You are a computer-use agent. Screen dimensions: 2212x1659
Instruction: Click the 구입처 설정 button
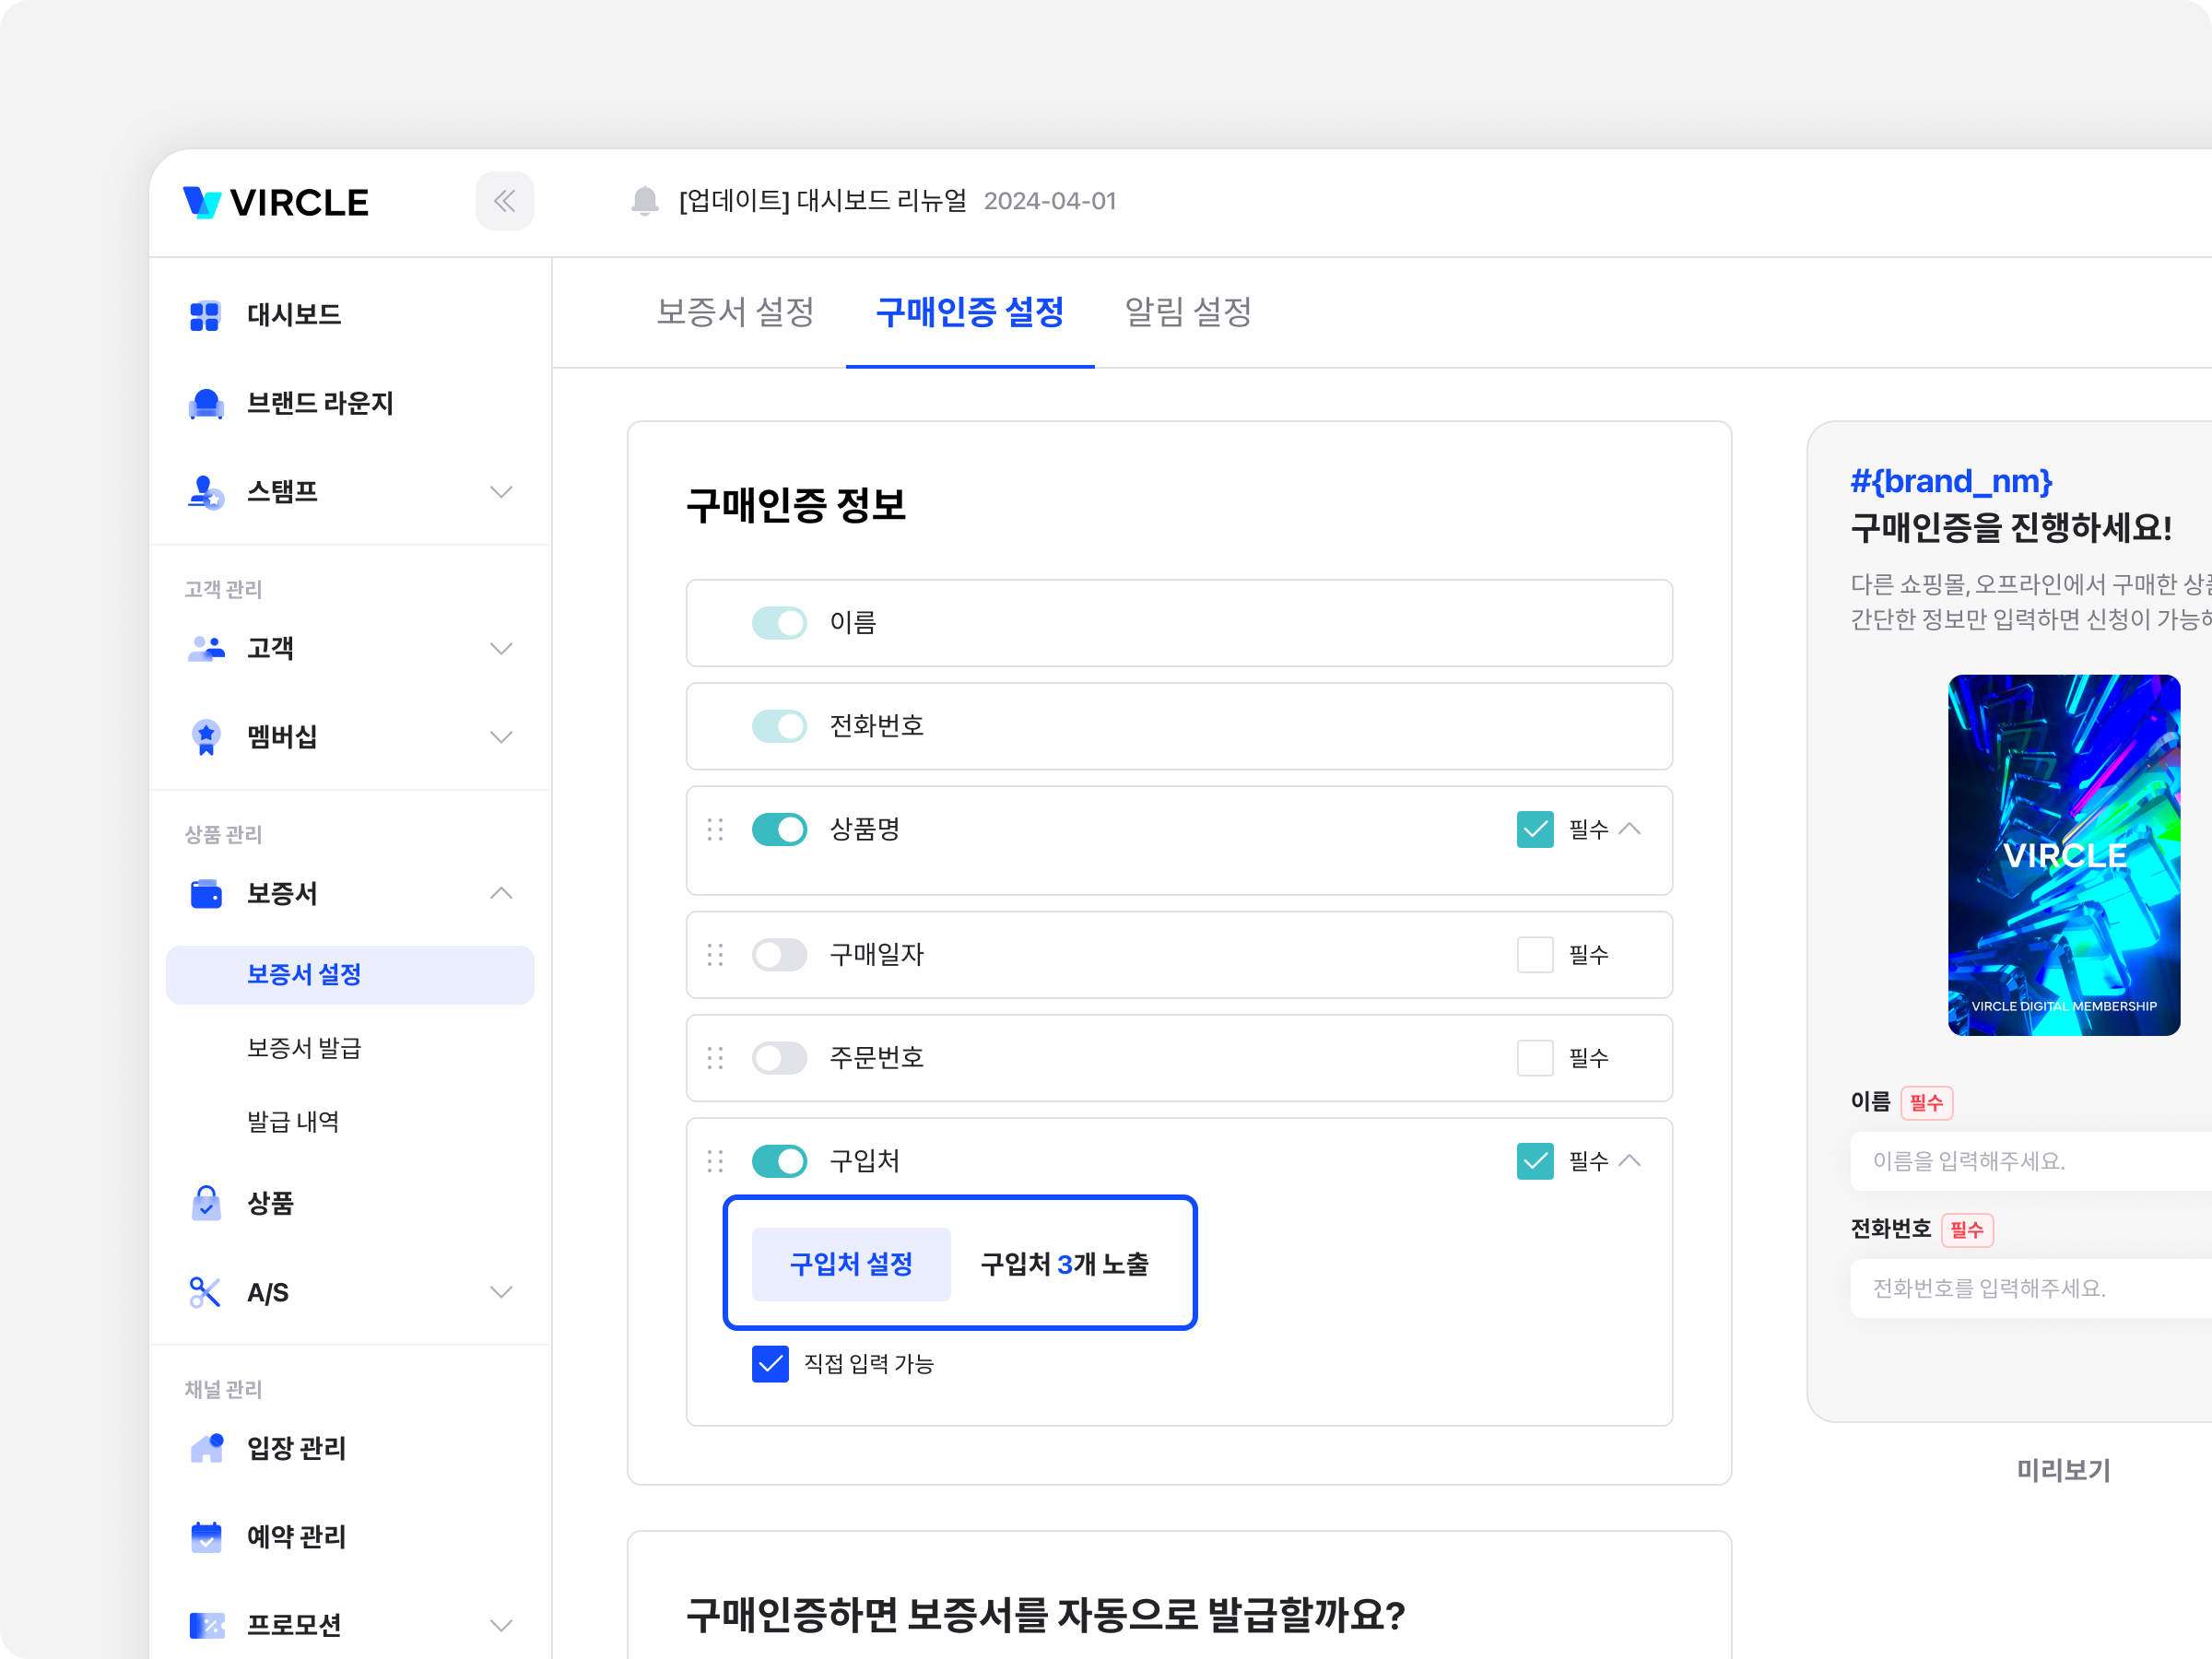pos(851,1264)
